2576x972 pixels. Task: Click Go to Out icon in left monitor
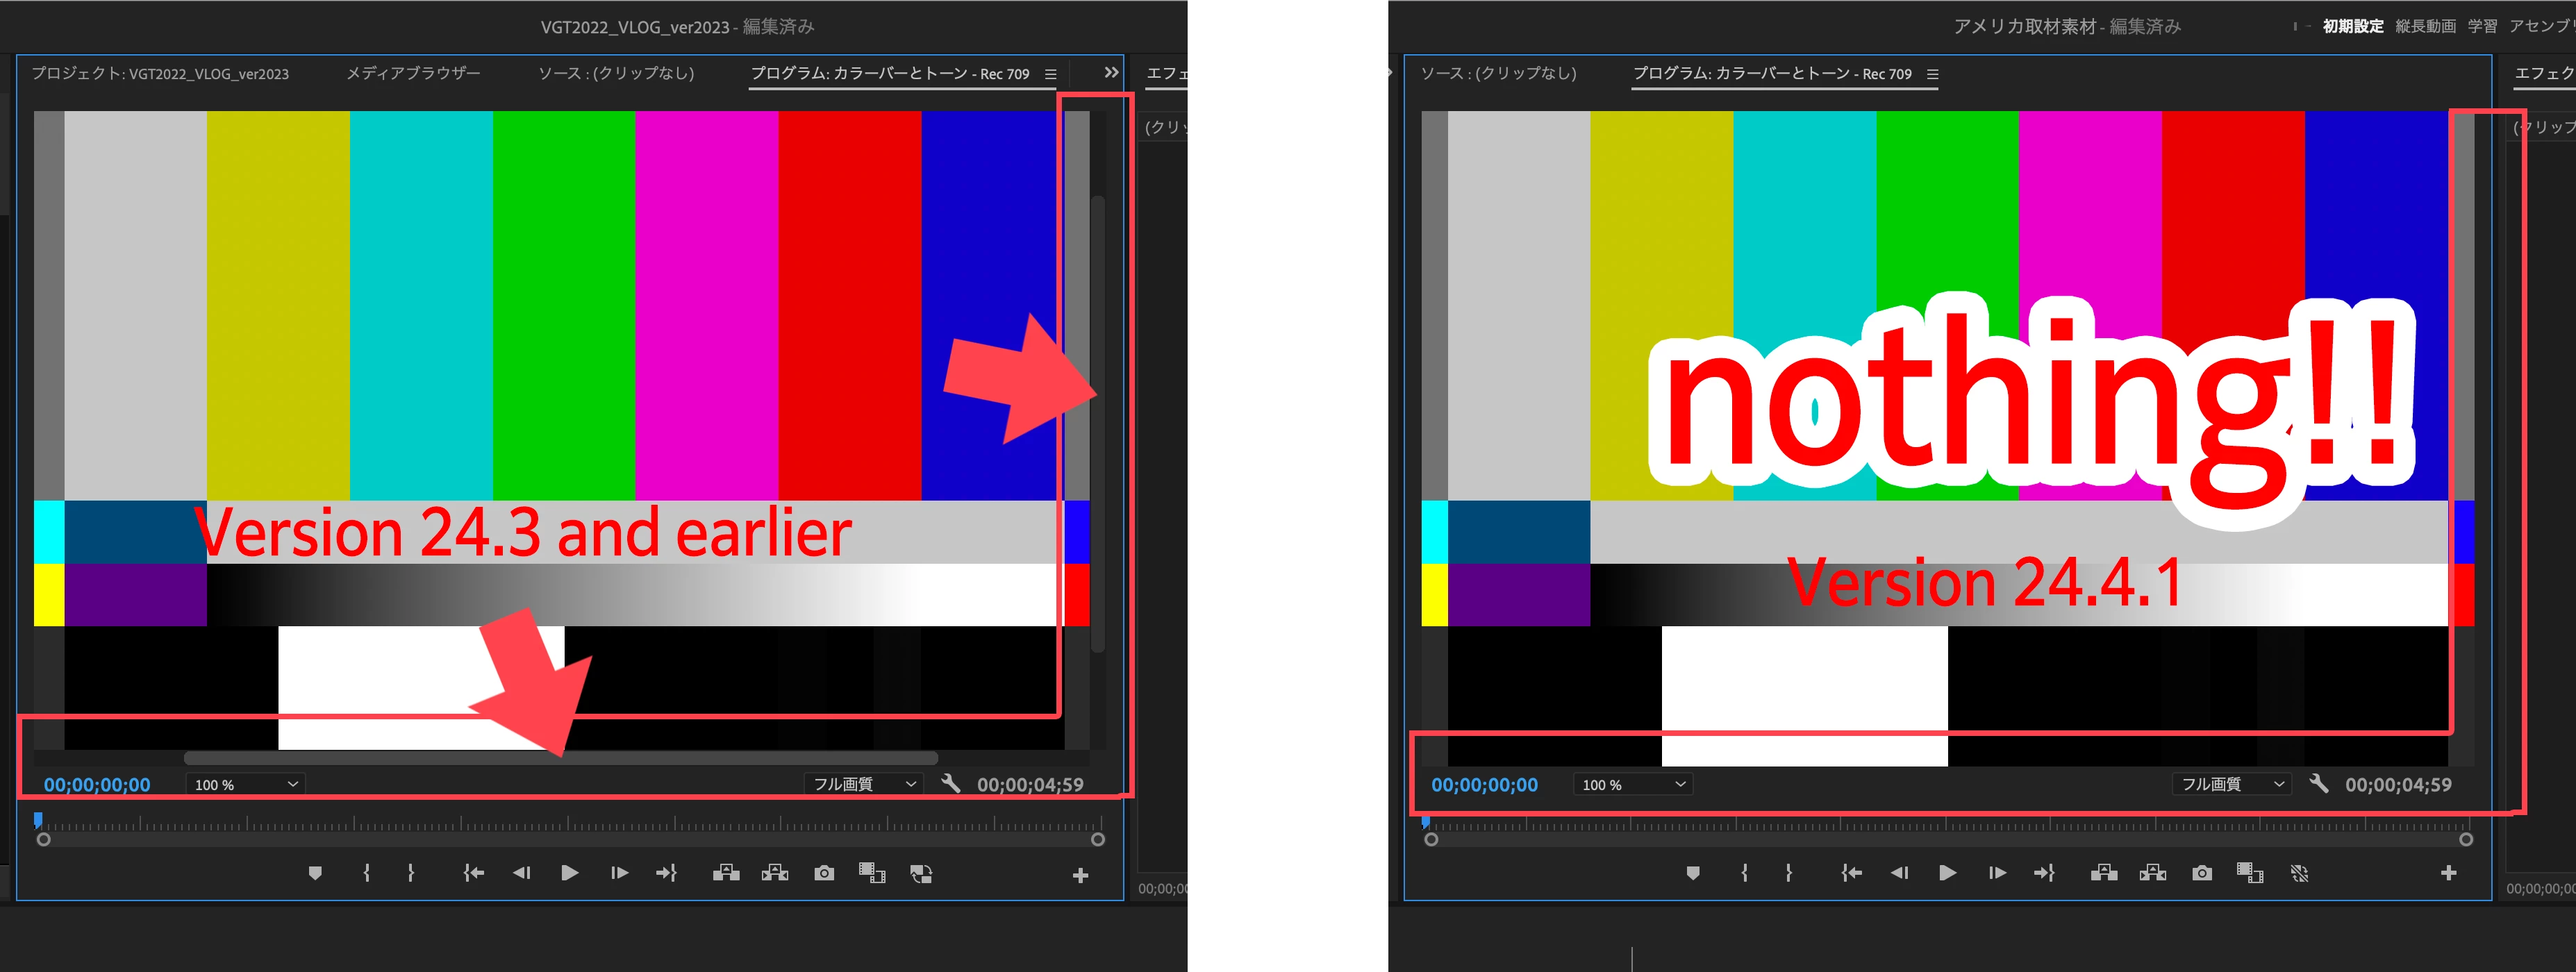(x=666, y=873)
